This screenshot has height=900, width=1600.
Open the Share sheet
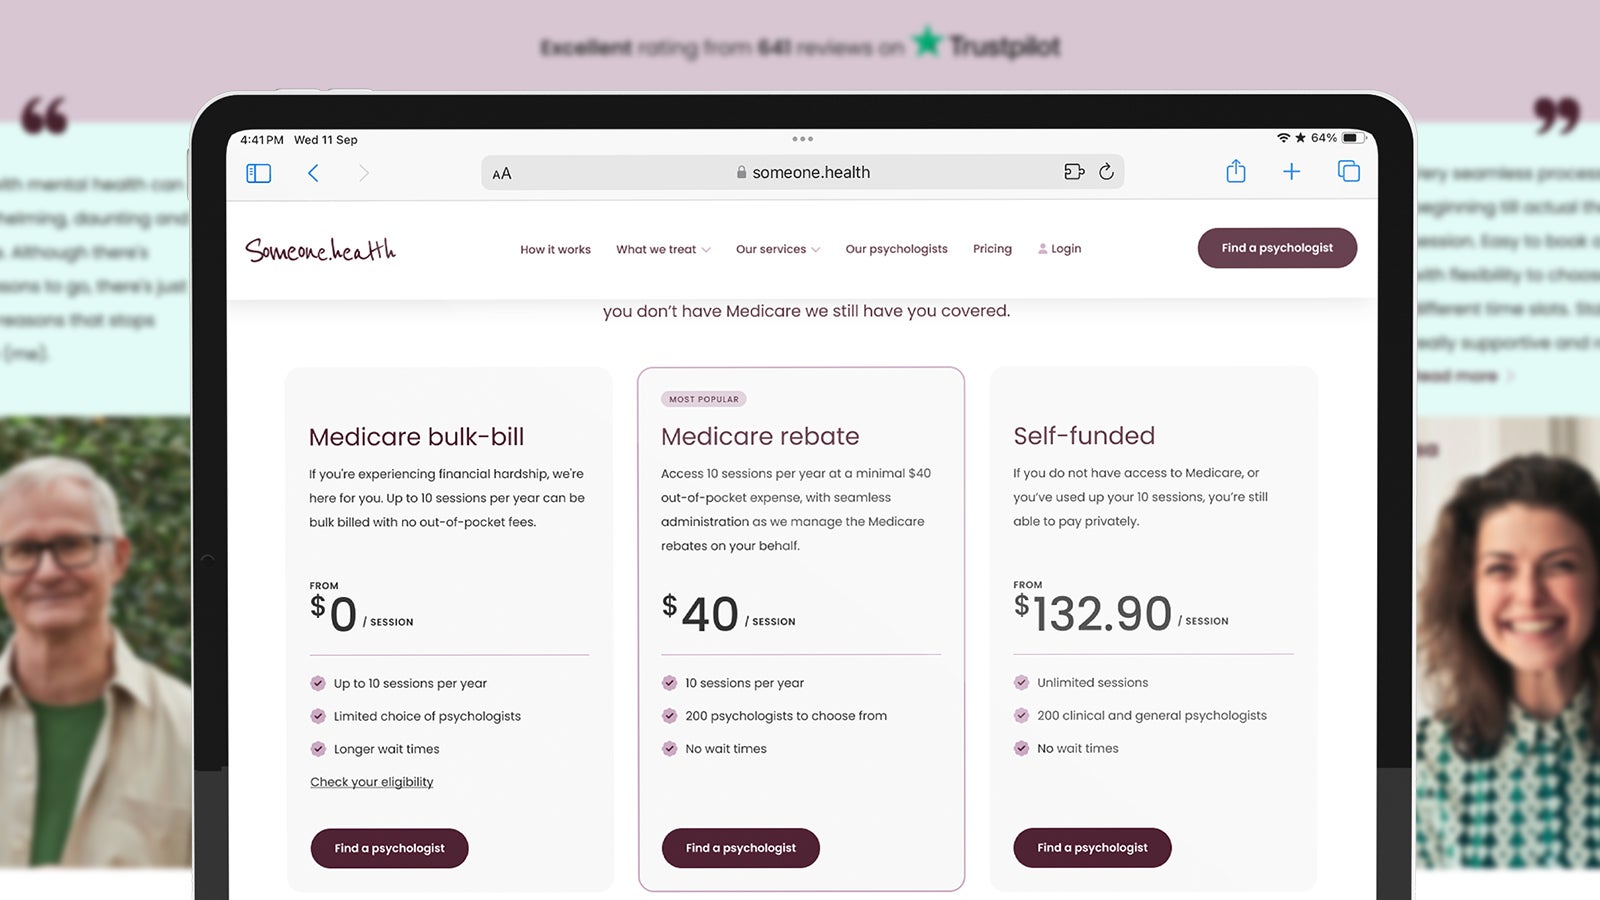tap(1235, 171)
